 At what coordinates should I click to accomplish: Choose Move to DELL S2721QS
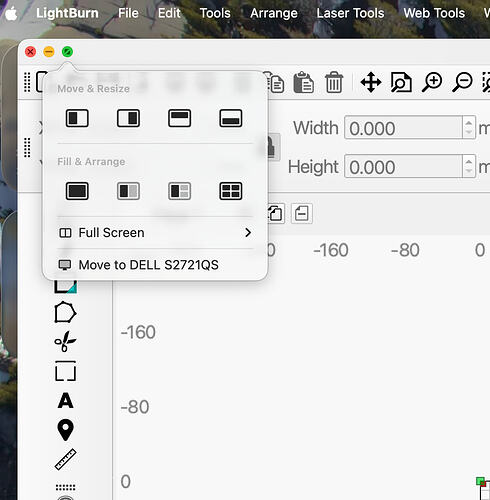pos(155,265)
